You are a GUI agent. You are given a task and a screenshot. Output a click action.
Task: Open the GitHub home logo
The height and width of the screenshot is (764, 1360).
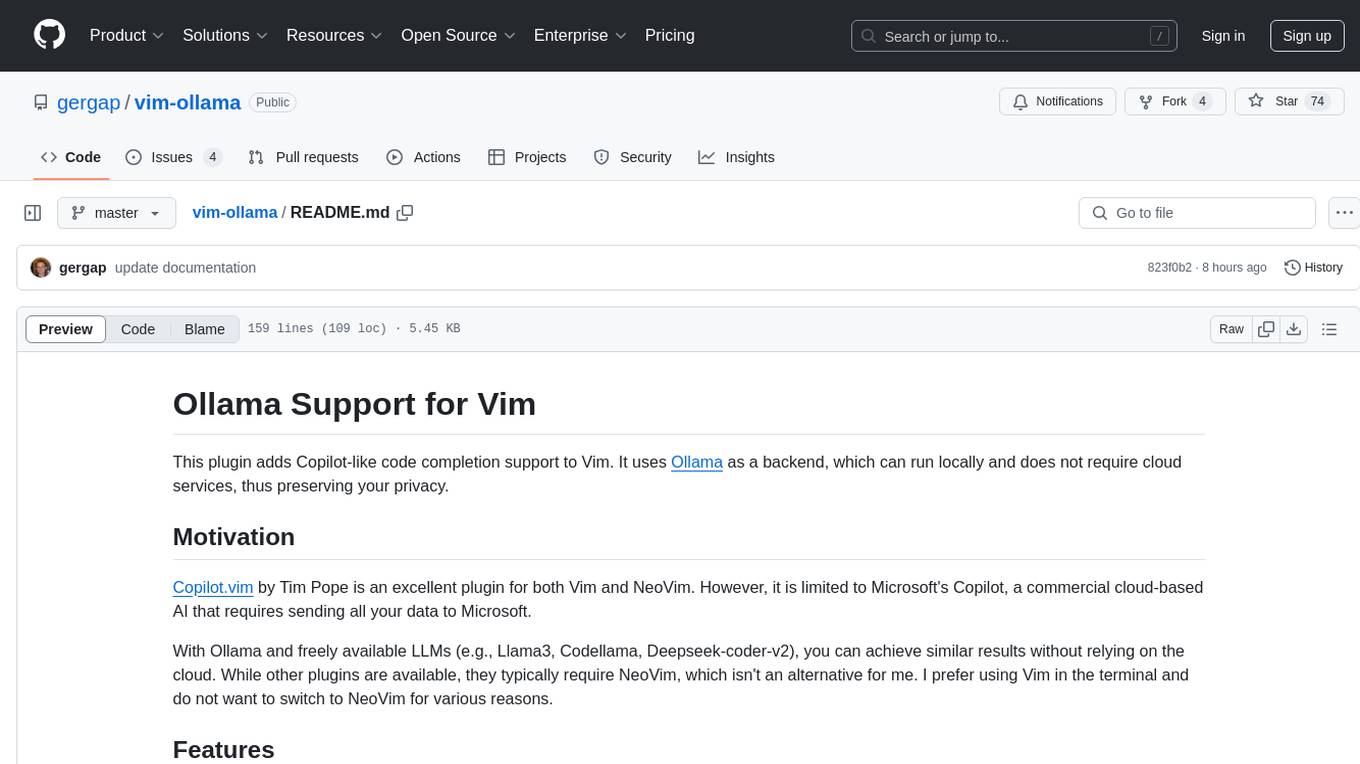coord(49,35)
